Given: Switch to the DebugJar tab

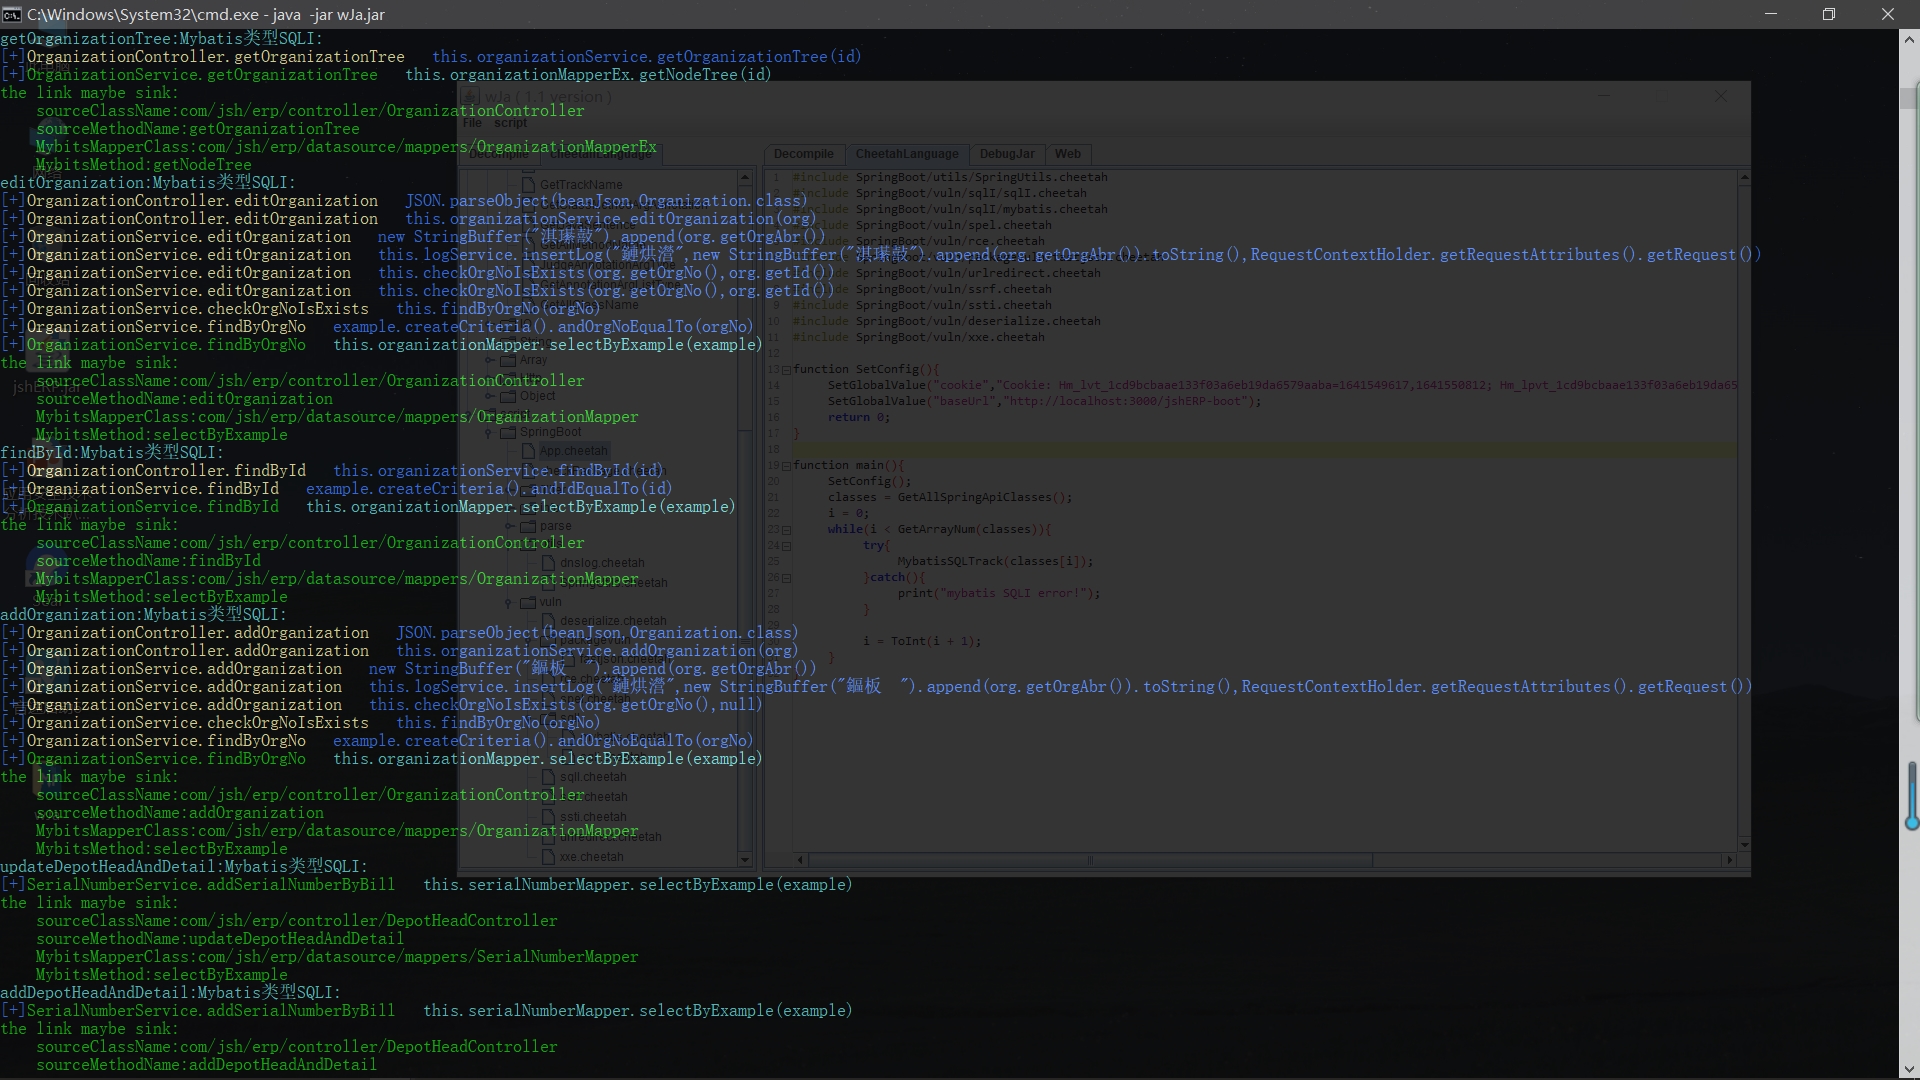Looking at the screenshot, I should pos(1006,154).
